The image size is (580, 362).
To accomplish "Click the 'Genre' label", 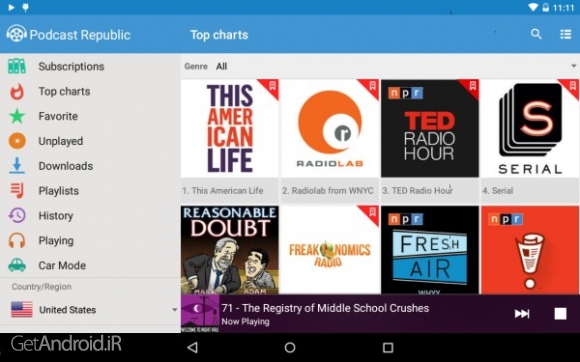I will [196, 66].
